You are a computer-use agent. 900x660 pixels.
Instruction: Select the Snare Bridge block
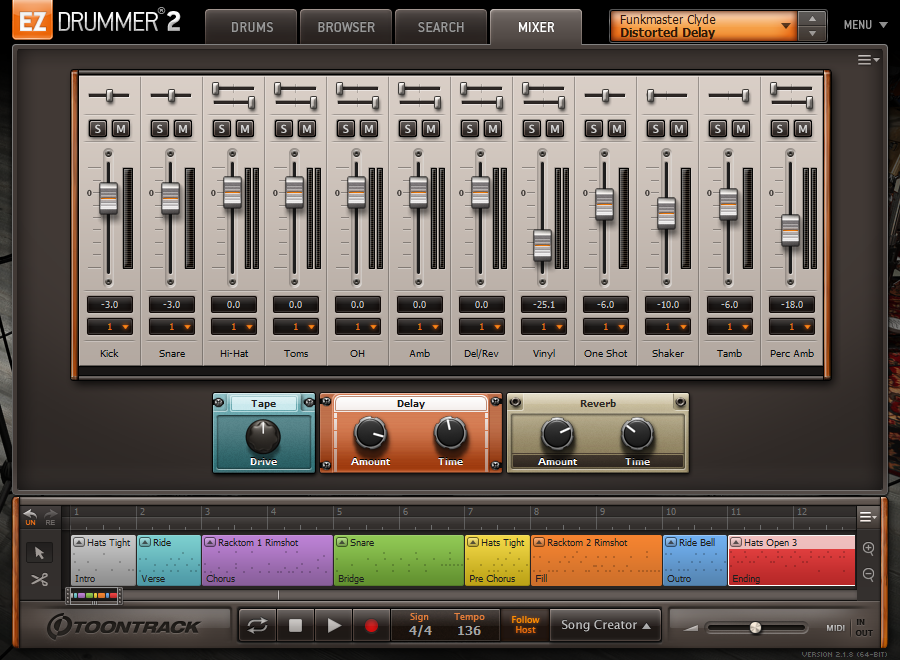[x=399, y=560]
